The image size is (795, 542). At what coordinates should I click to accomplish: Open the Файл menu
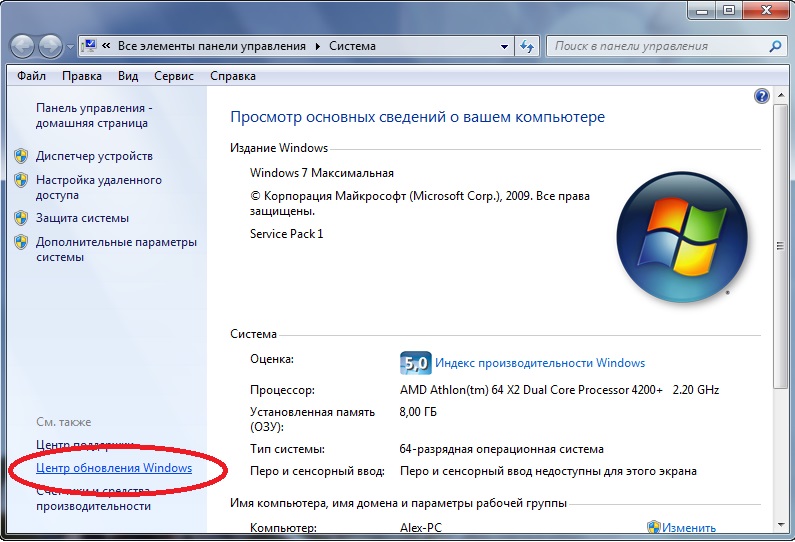[31, 76]
